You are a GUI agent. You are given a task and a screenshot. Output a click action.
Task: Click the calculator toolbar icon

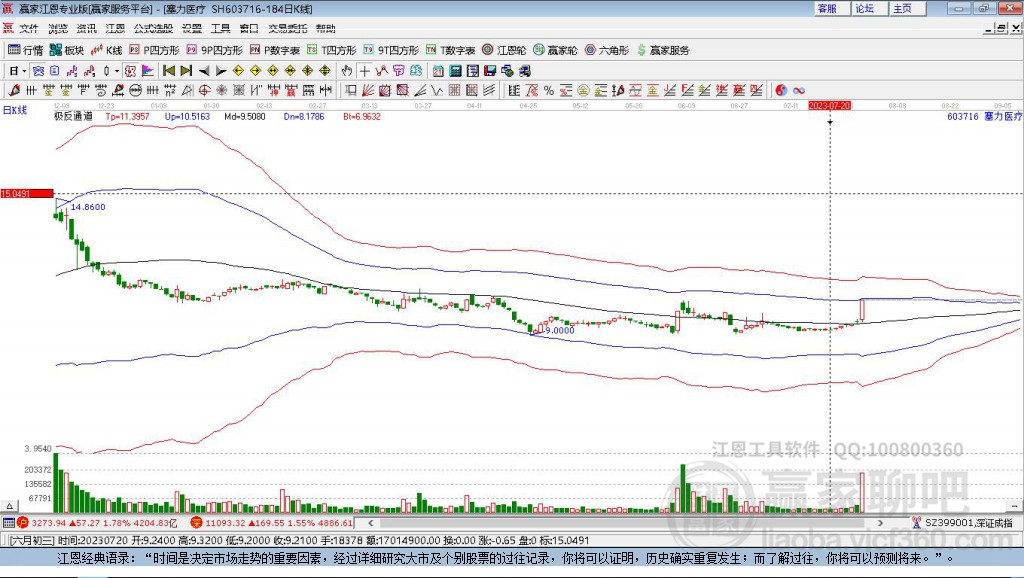455,71
